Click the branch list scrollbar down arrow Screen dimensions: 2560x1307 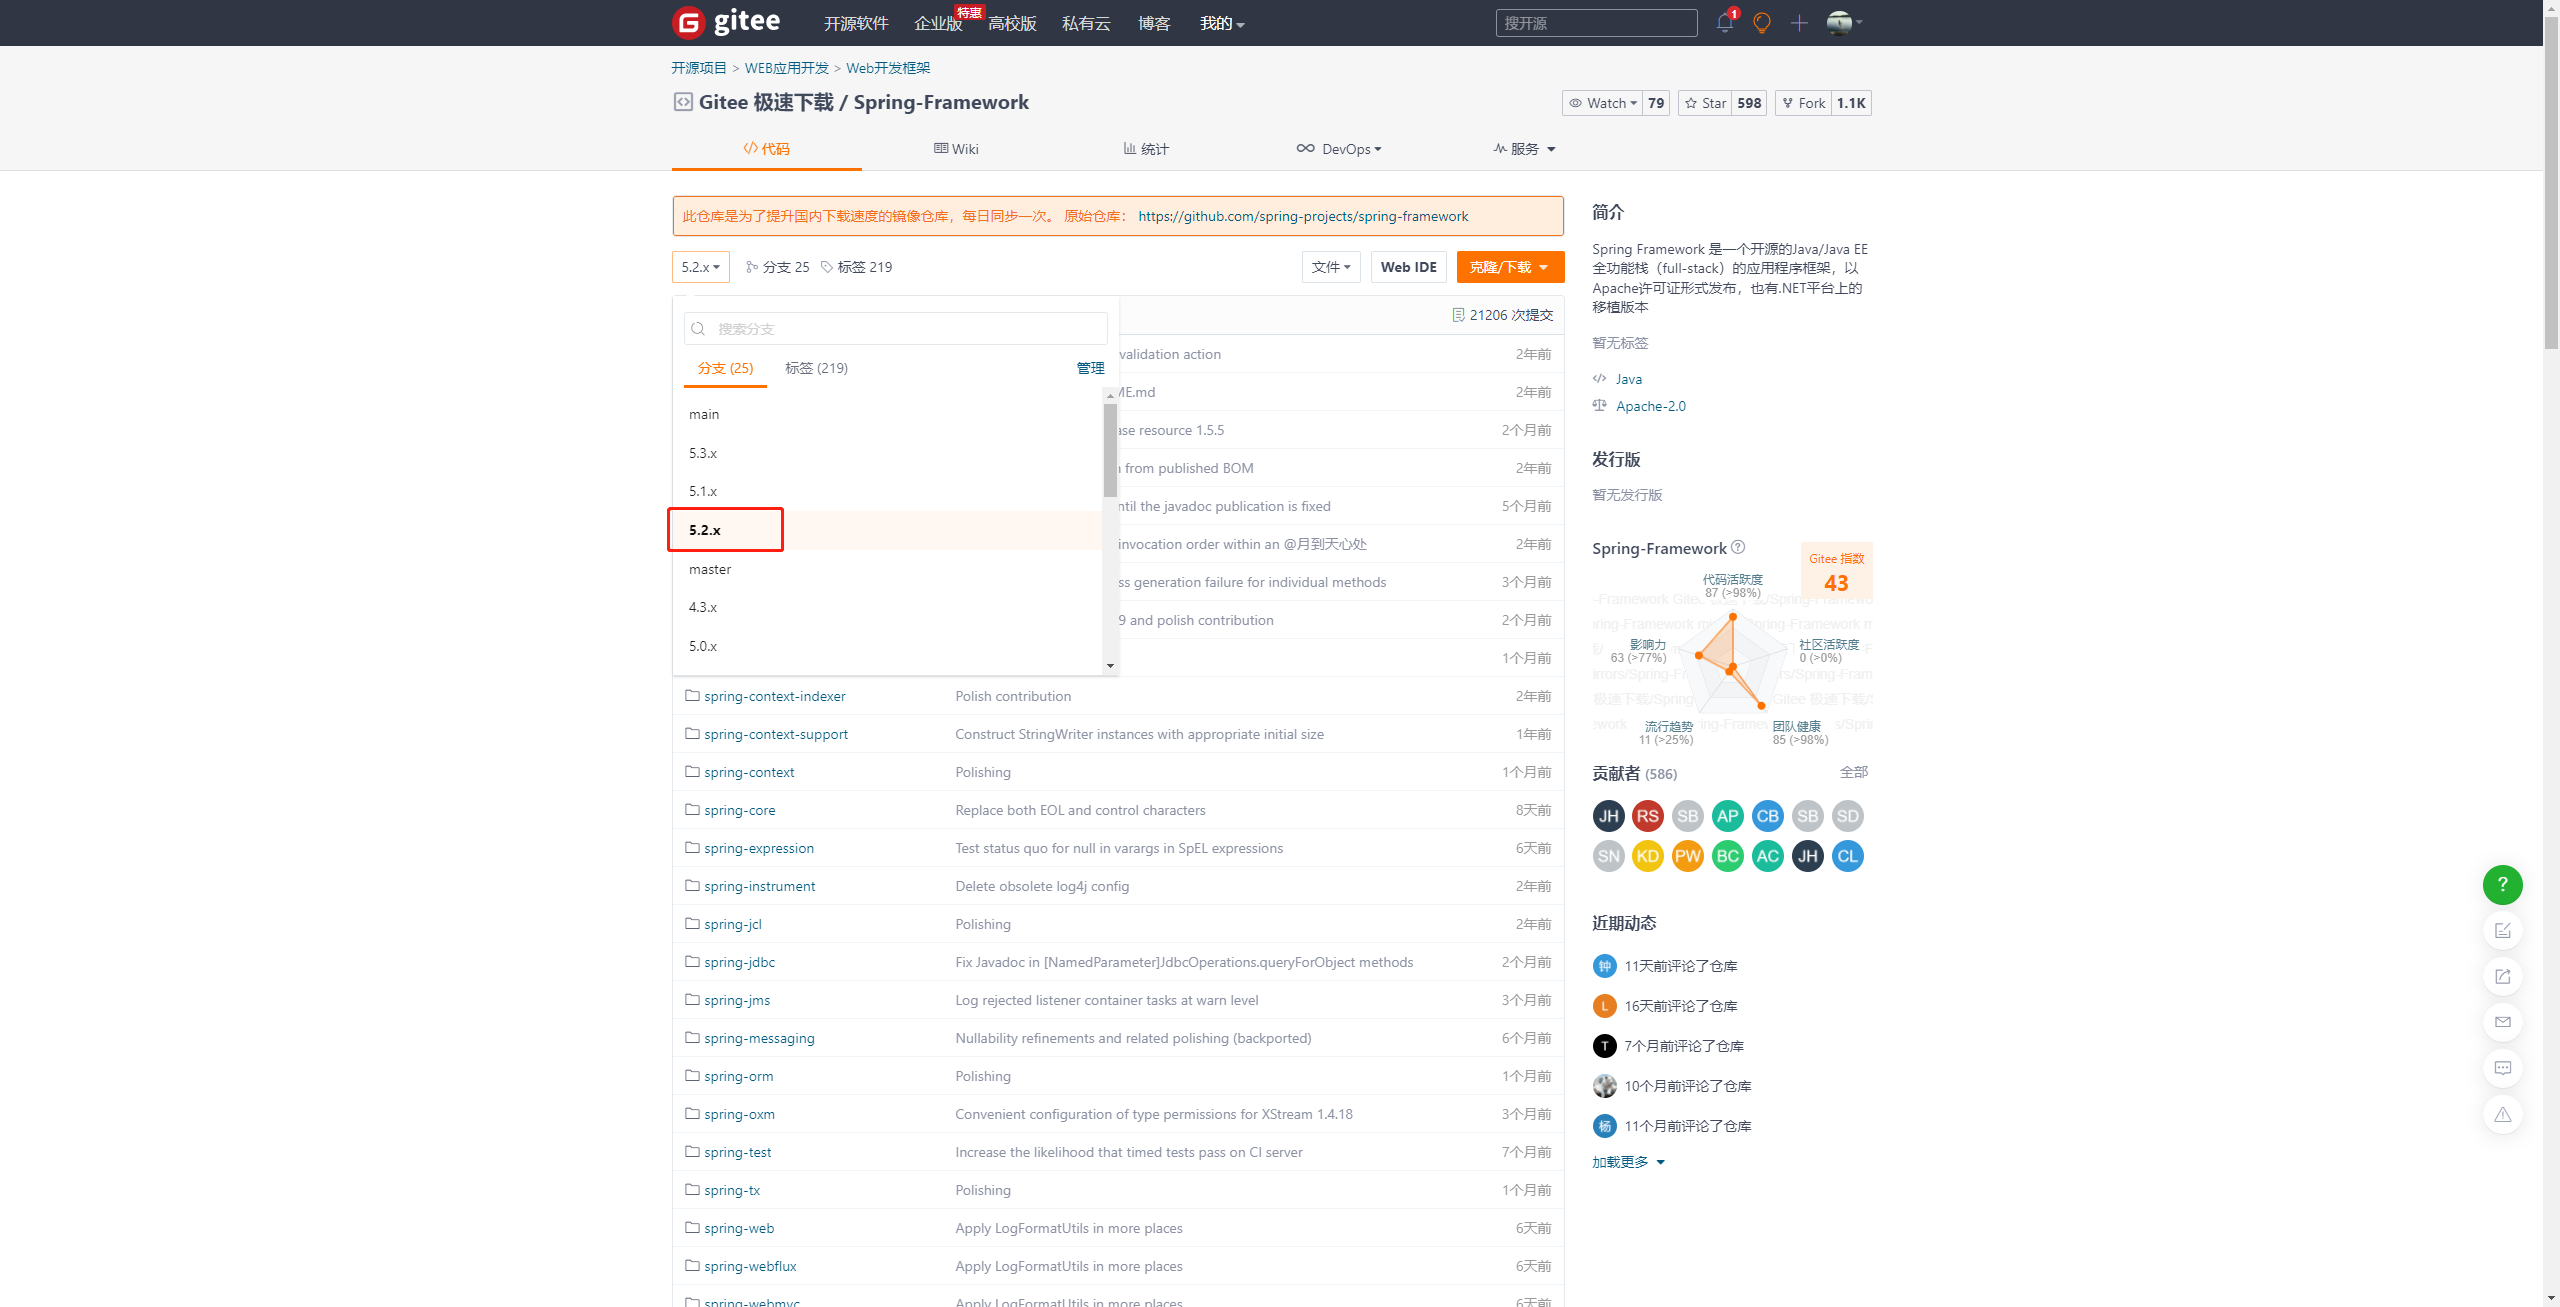tap(1110, 666)
